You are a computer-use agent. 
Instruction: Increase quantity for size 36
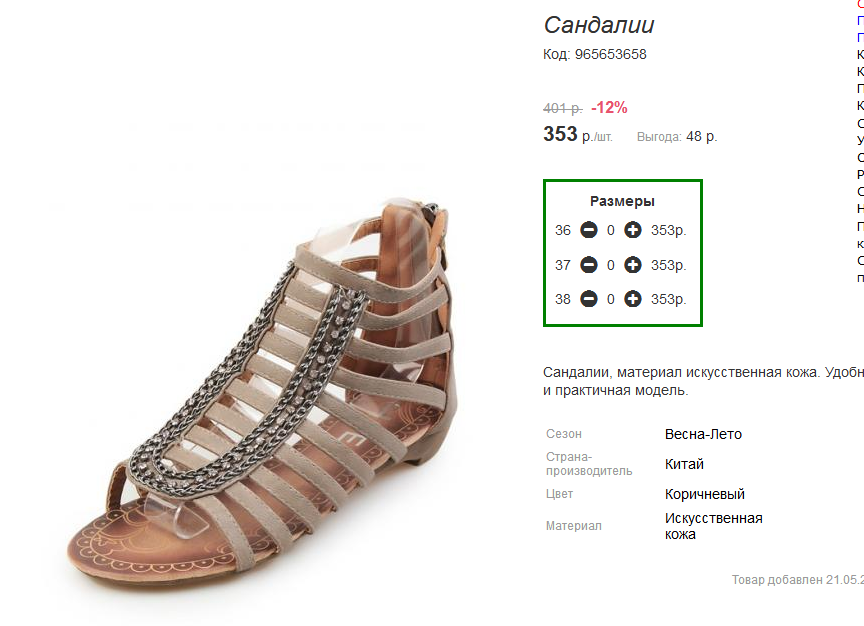tap(633, 230)
